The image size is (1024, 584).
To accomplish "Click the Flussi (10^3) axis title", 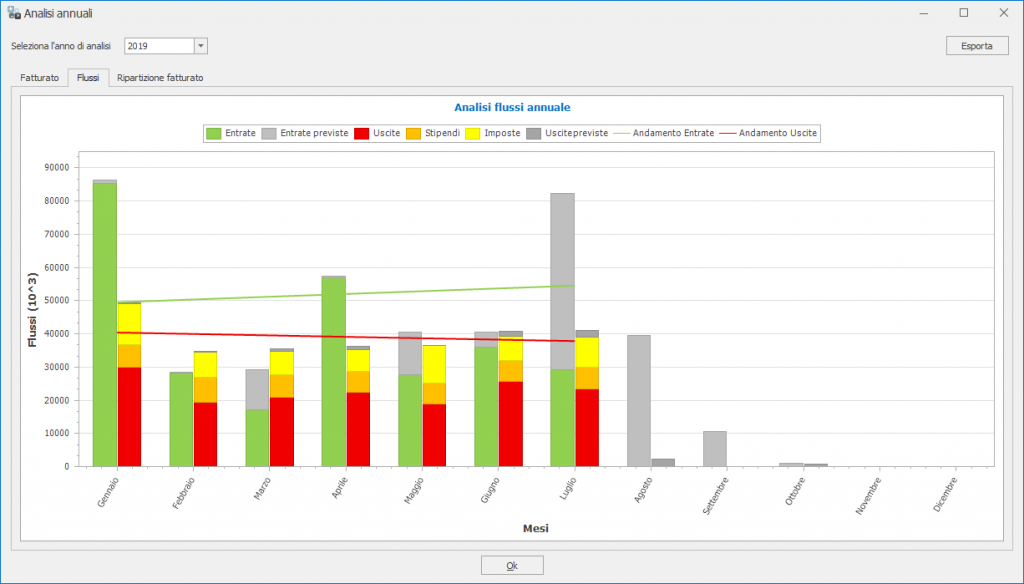I will [32, 310].
